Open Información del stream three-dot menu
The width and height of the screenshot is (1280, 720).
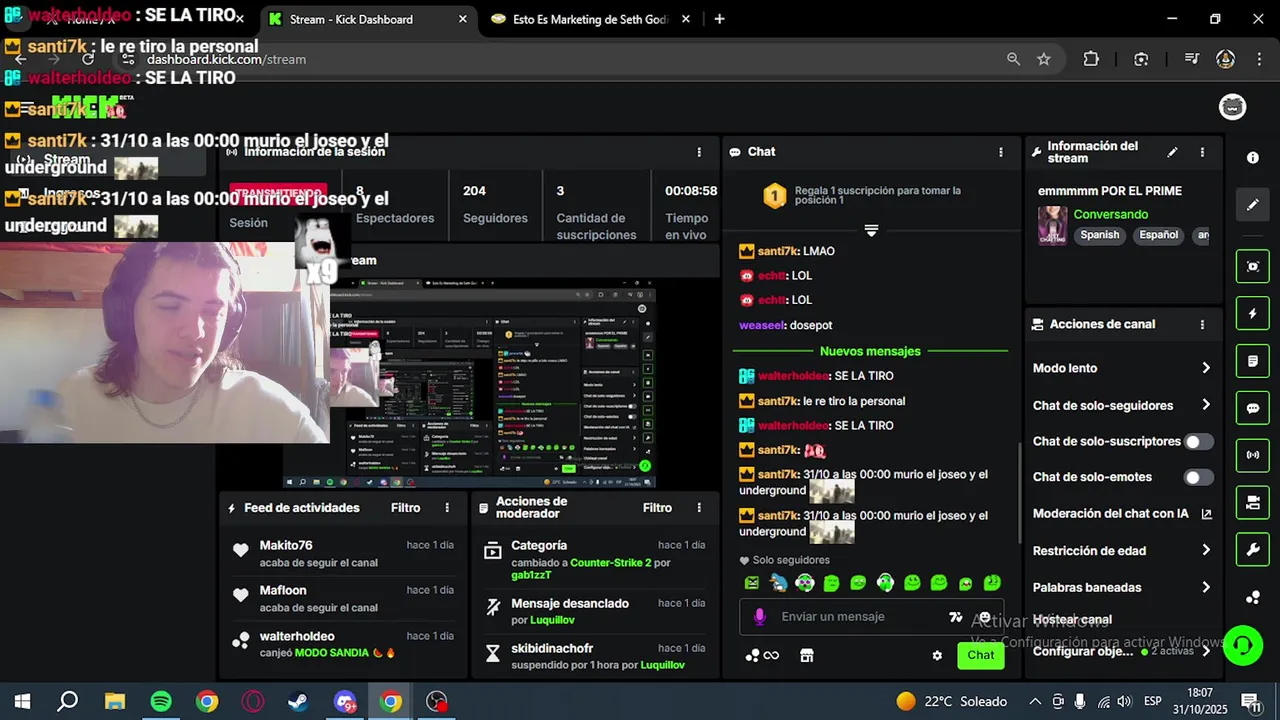(1202, 152)
